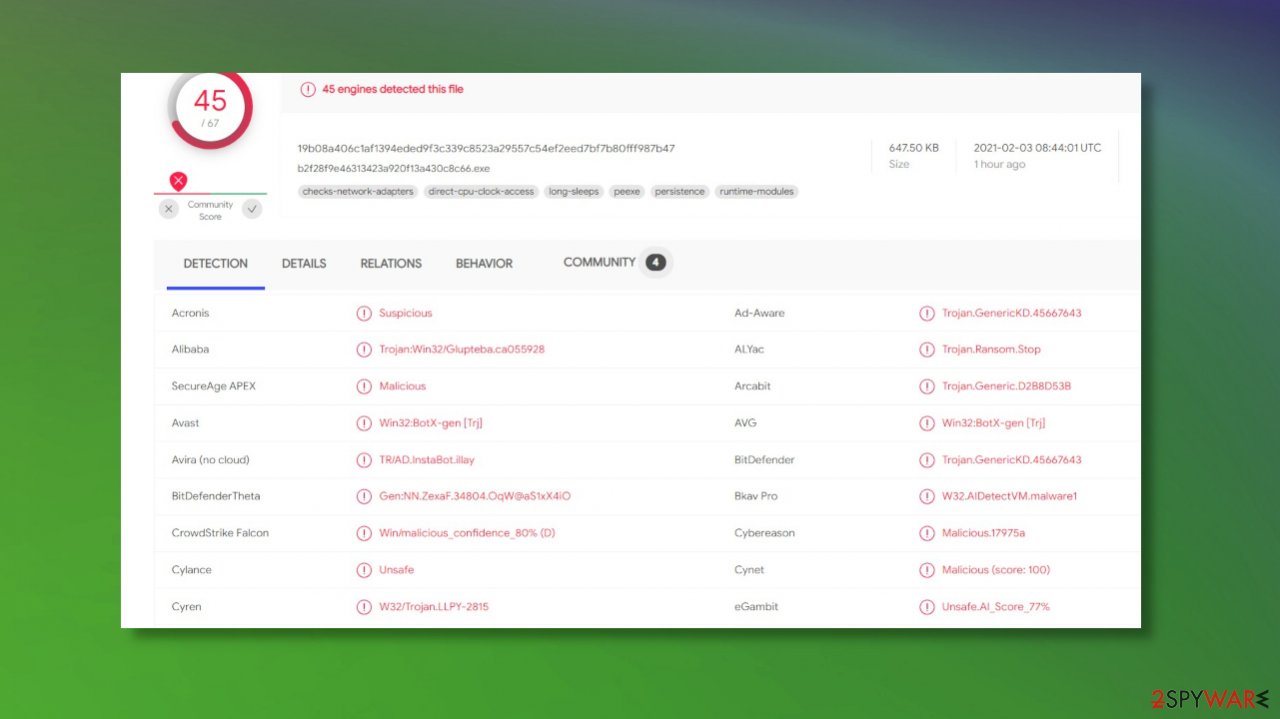Click the long-sleeps tag
The width and height of the screenshot is (1280, 719).
[573, 191]
